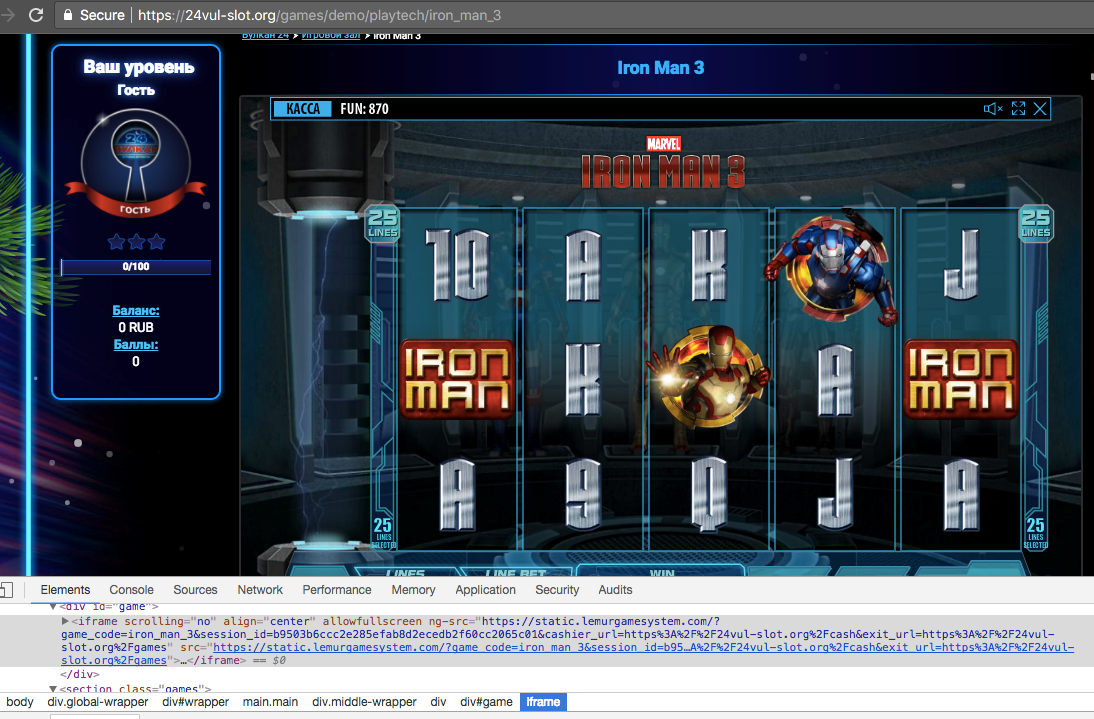This screenshot has height=719, width=1094.
Task: Click the 9 symbol on reel two
Action: [x=583, y=493]
